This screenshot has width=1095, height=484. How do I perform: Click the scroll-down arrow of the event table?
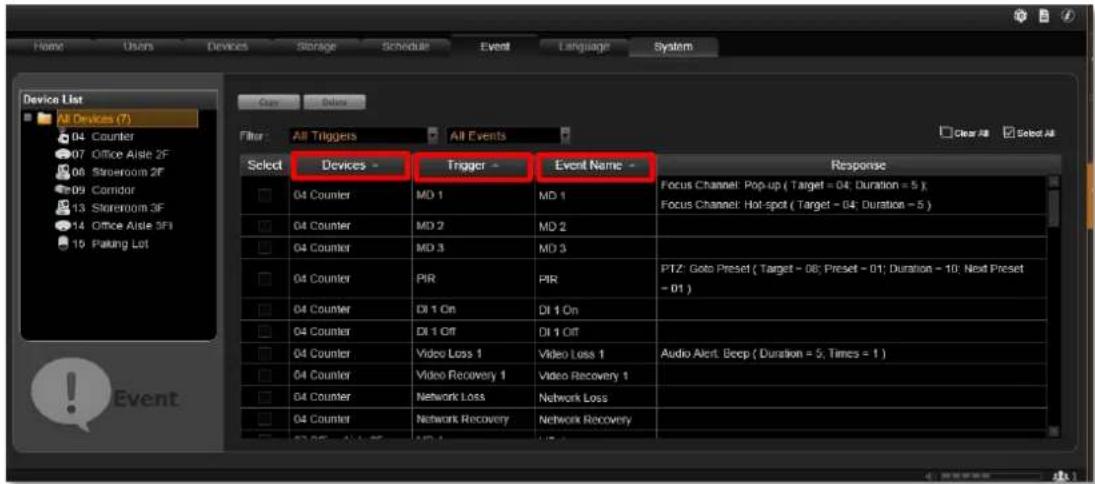click(1054, 432)
